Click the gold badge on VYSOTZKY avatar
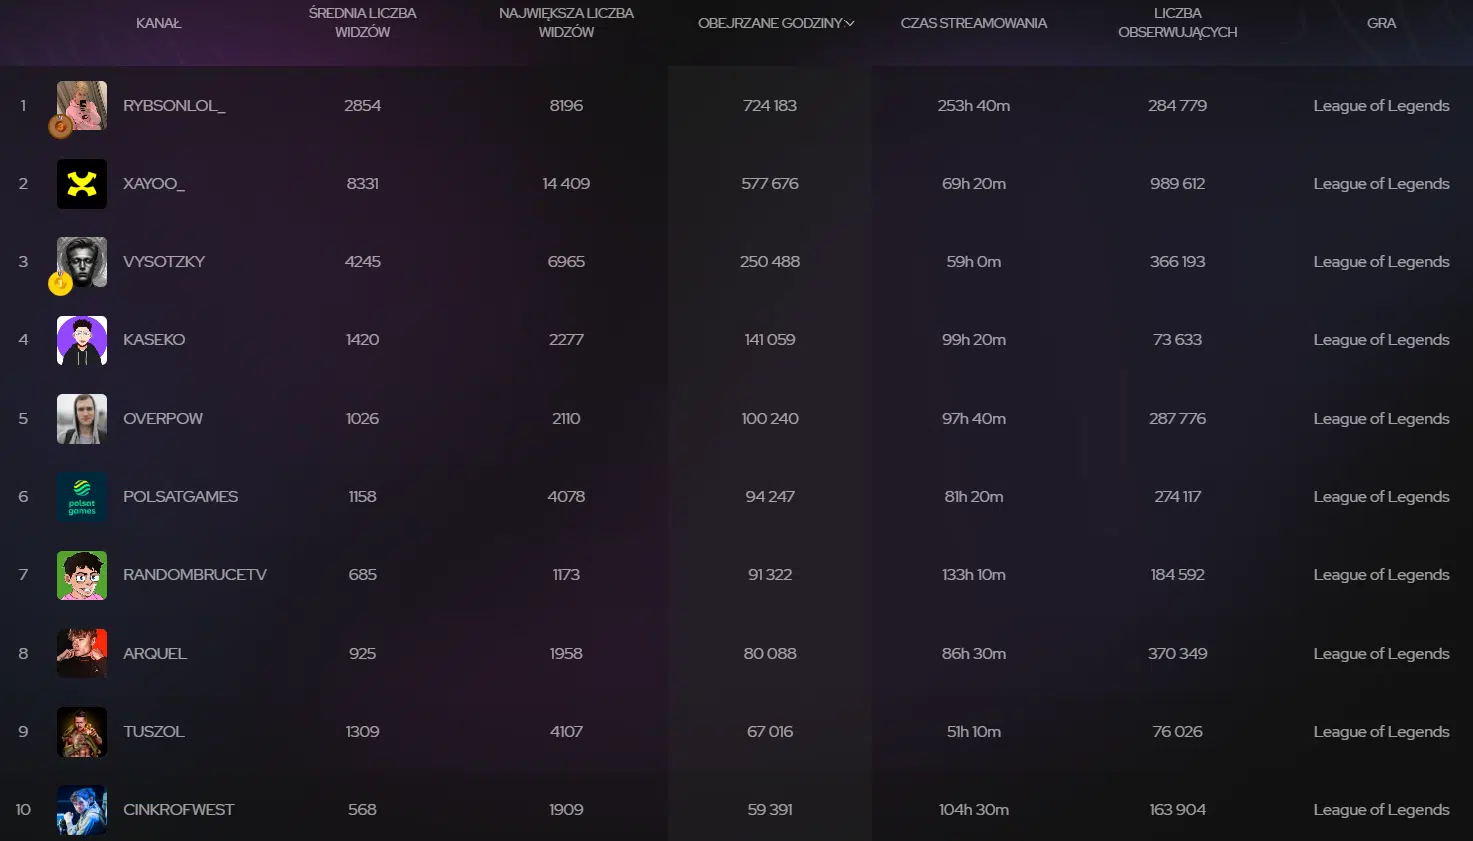 point(60,284)
